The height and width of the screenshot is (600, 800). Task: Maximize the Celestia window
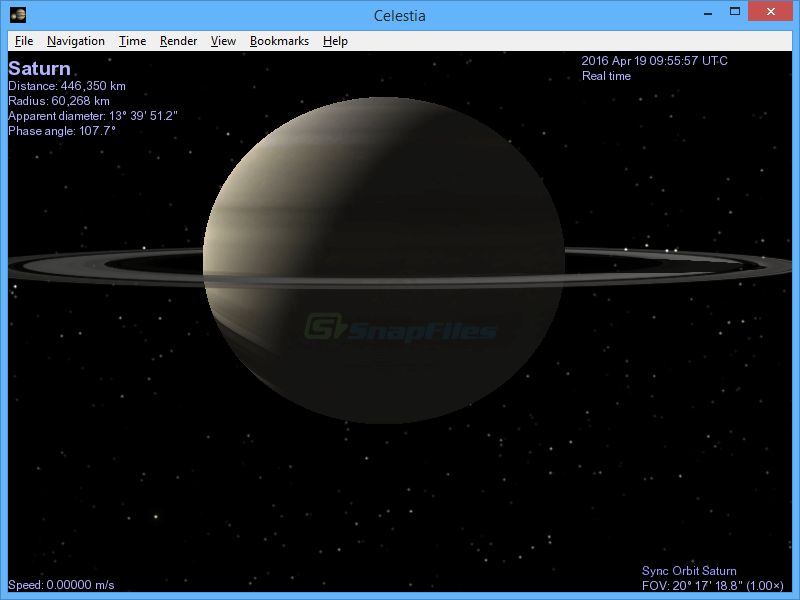click(735, 12)
